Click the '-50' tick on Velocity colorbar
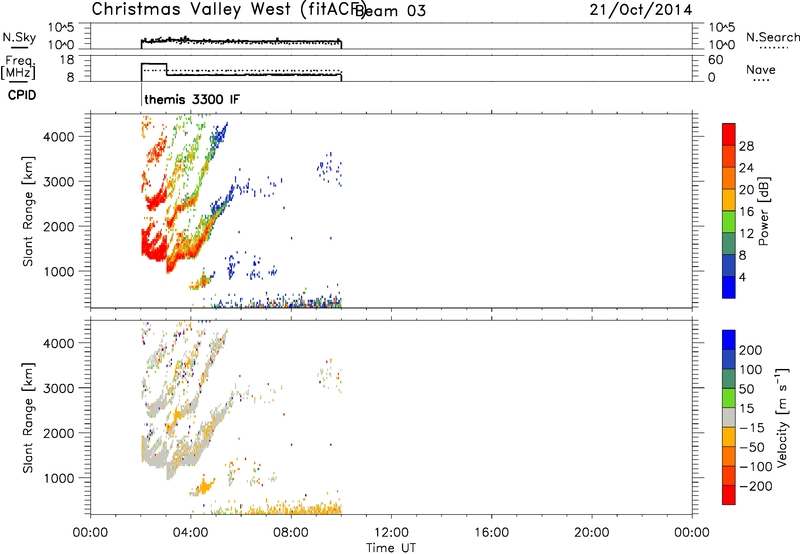 coord(752,447)
